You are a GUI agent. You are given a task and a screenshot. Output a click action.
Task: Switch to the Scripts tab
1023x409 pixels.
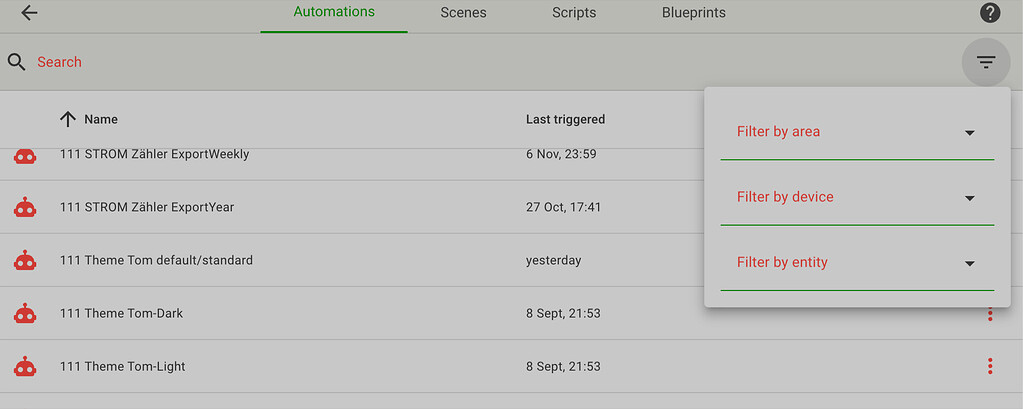coord(574,13)
